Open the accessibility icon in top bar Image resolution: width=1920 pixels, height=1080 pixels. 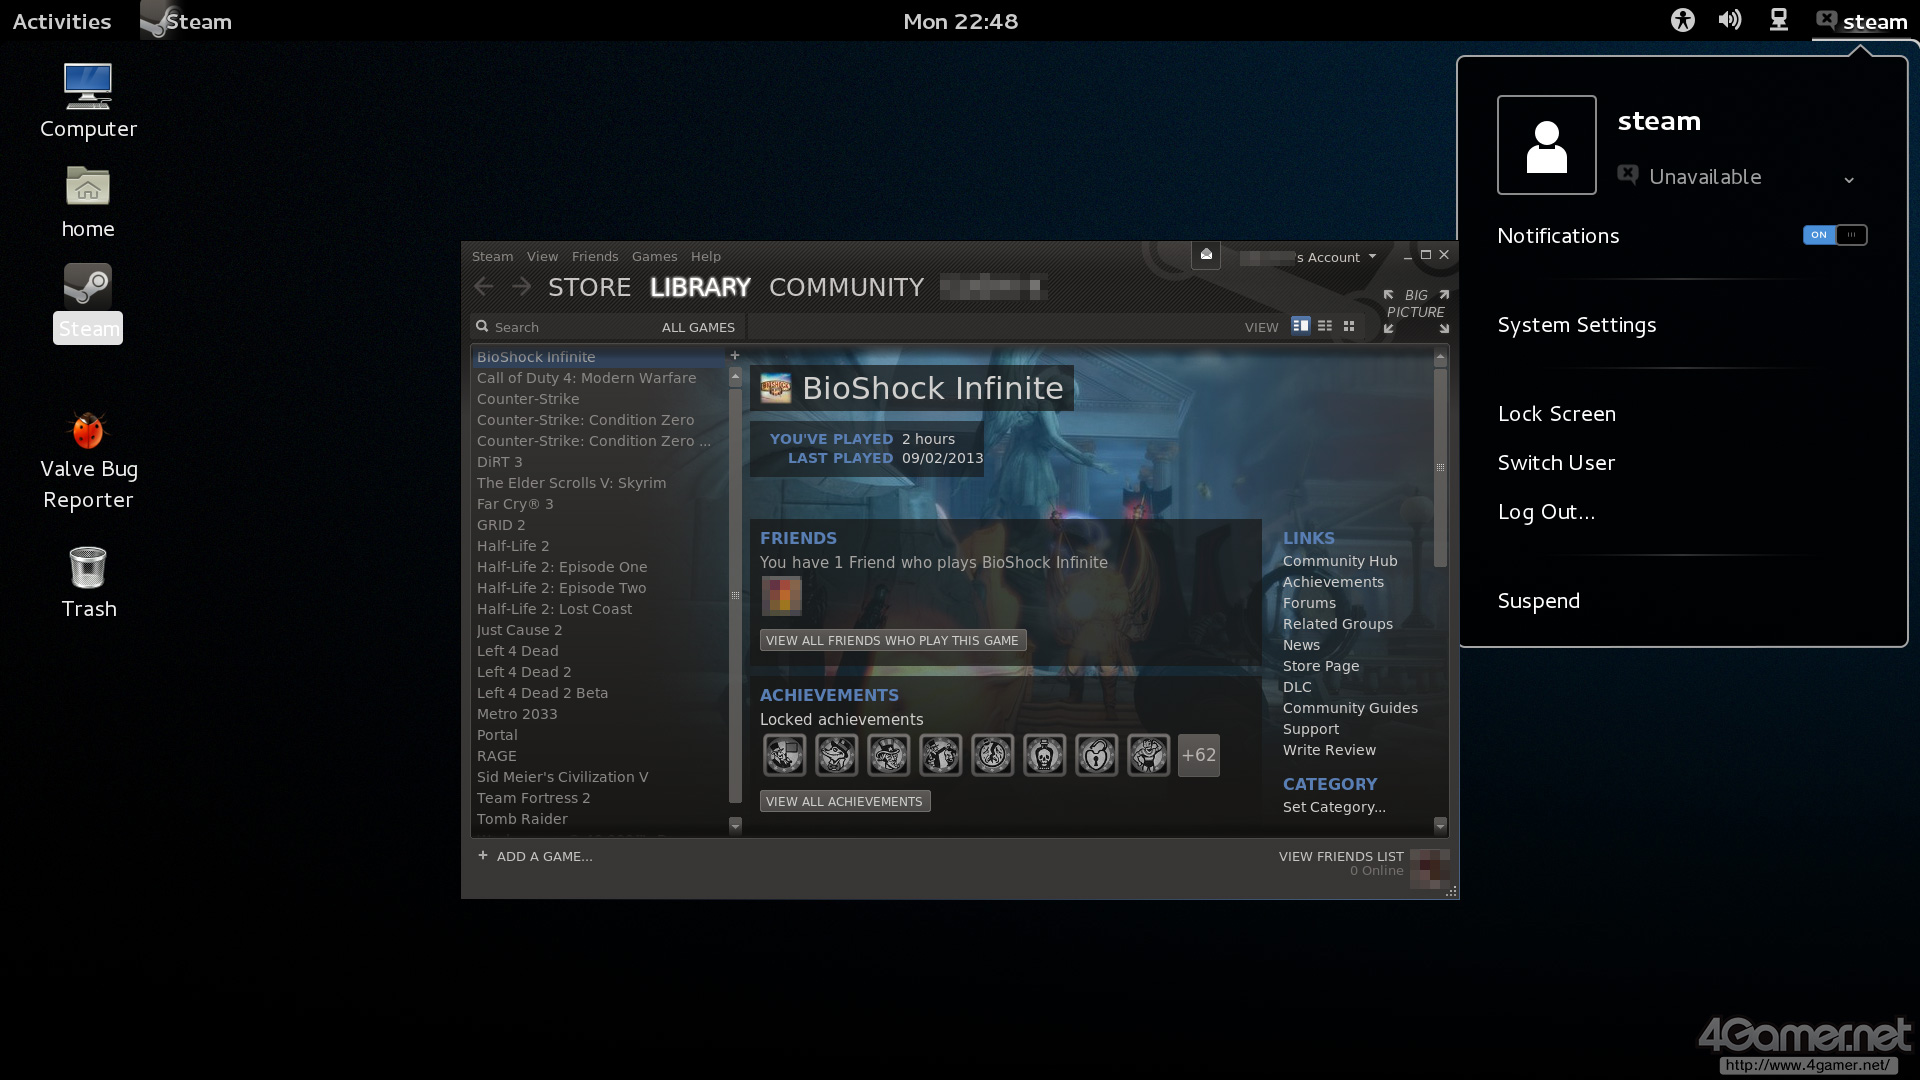click(x=1683, y=20)
